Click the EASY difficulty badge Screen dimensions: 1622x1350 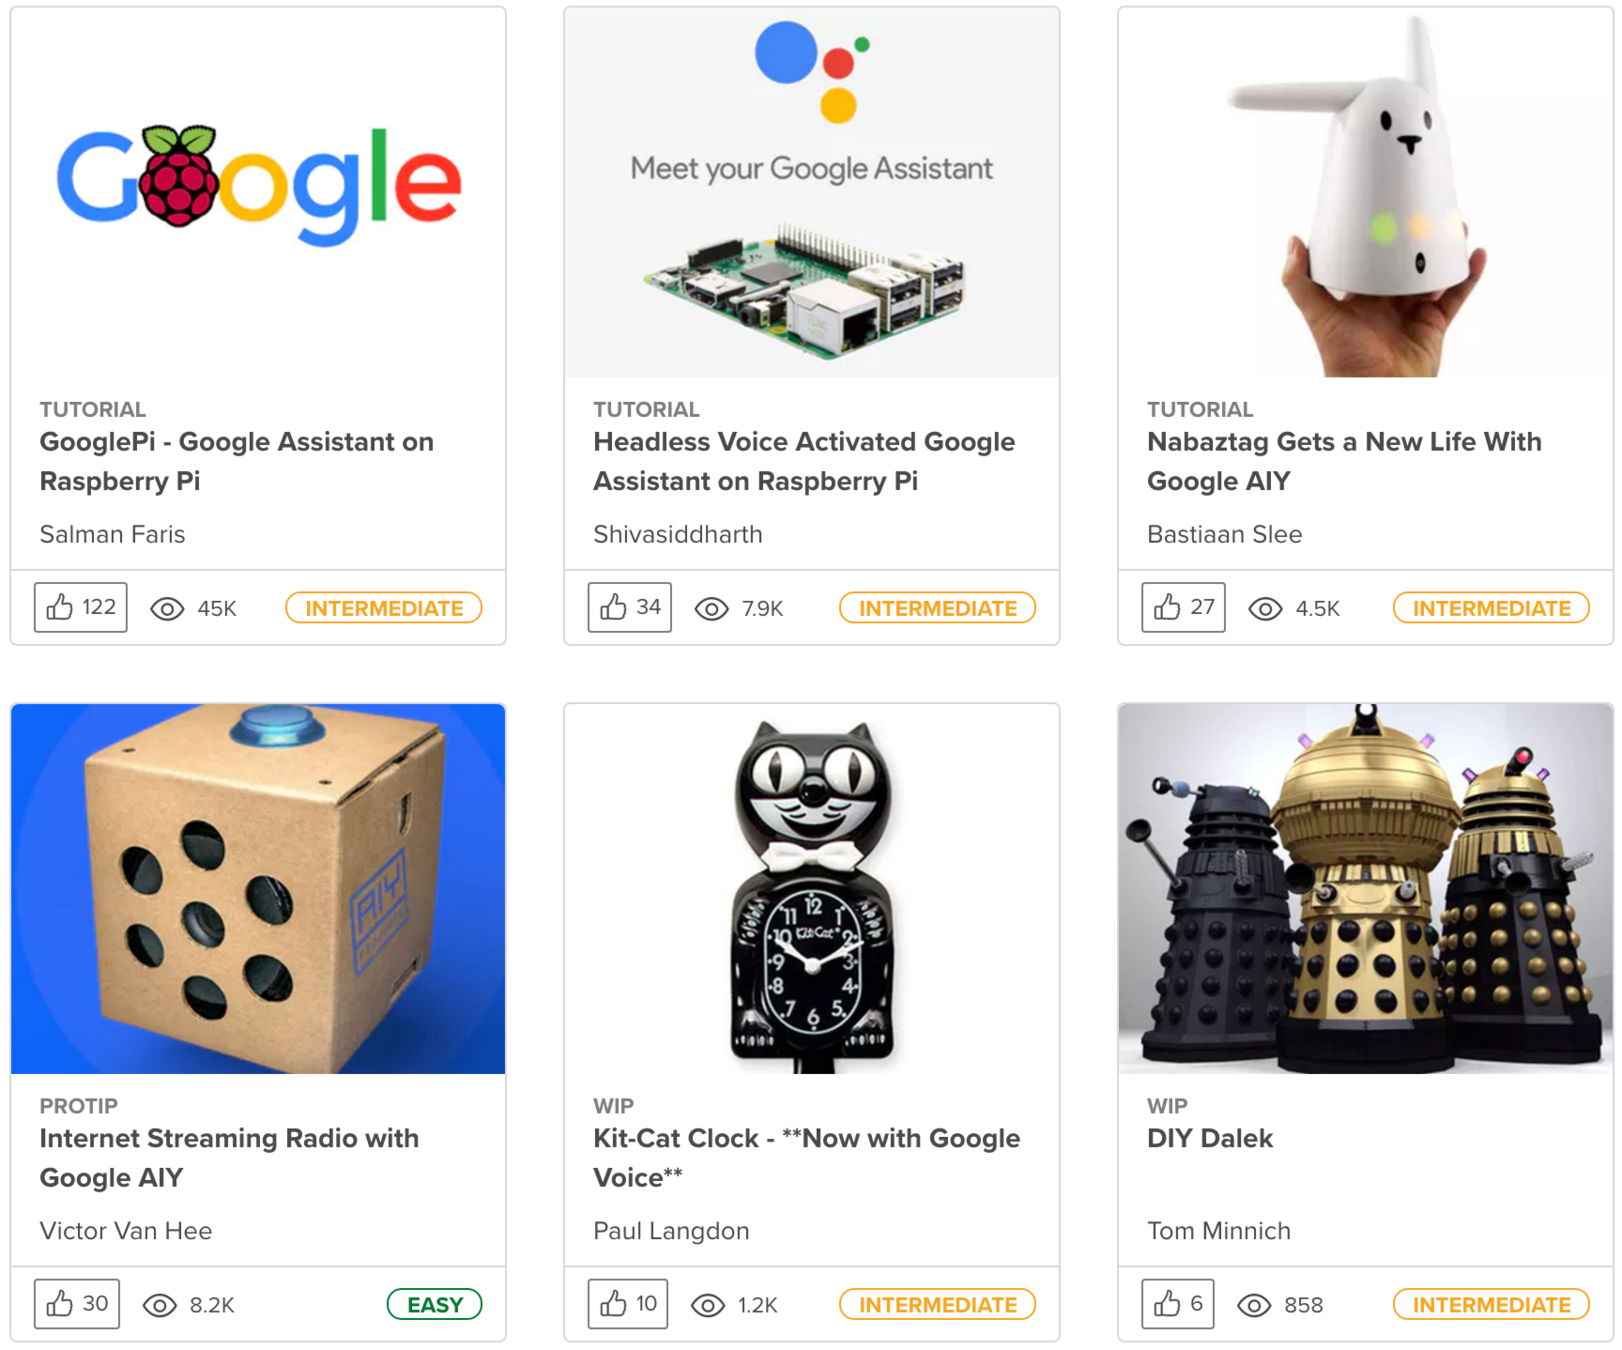click(x=435, y=1305)
